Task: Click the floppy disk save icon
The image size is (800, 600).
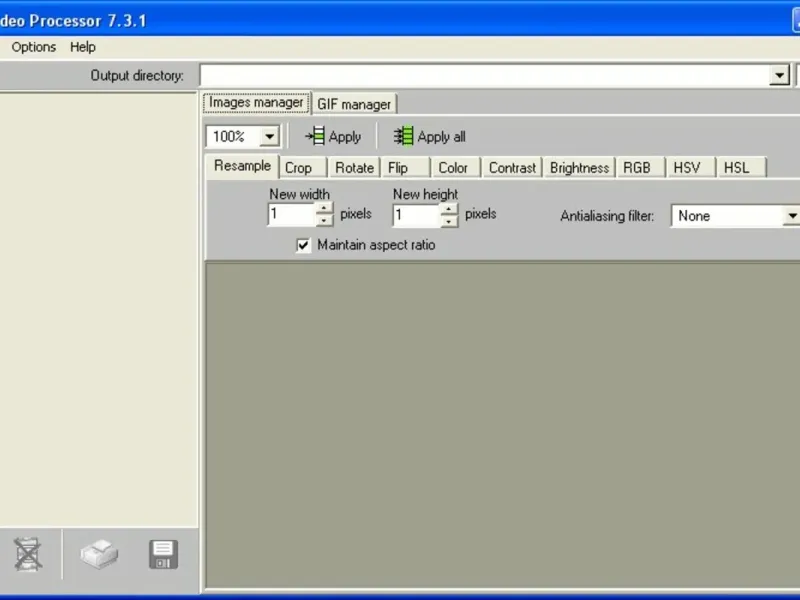Action: tap(163, 555)
